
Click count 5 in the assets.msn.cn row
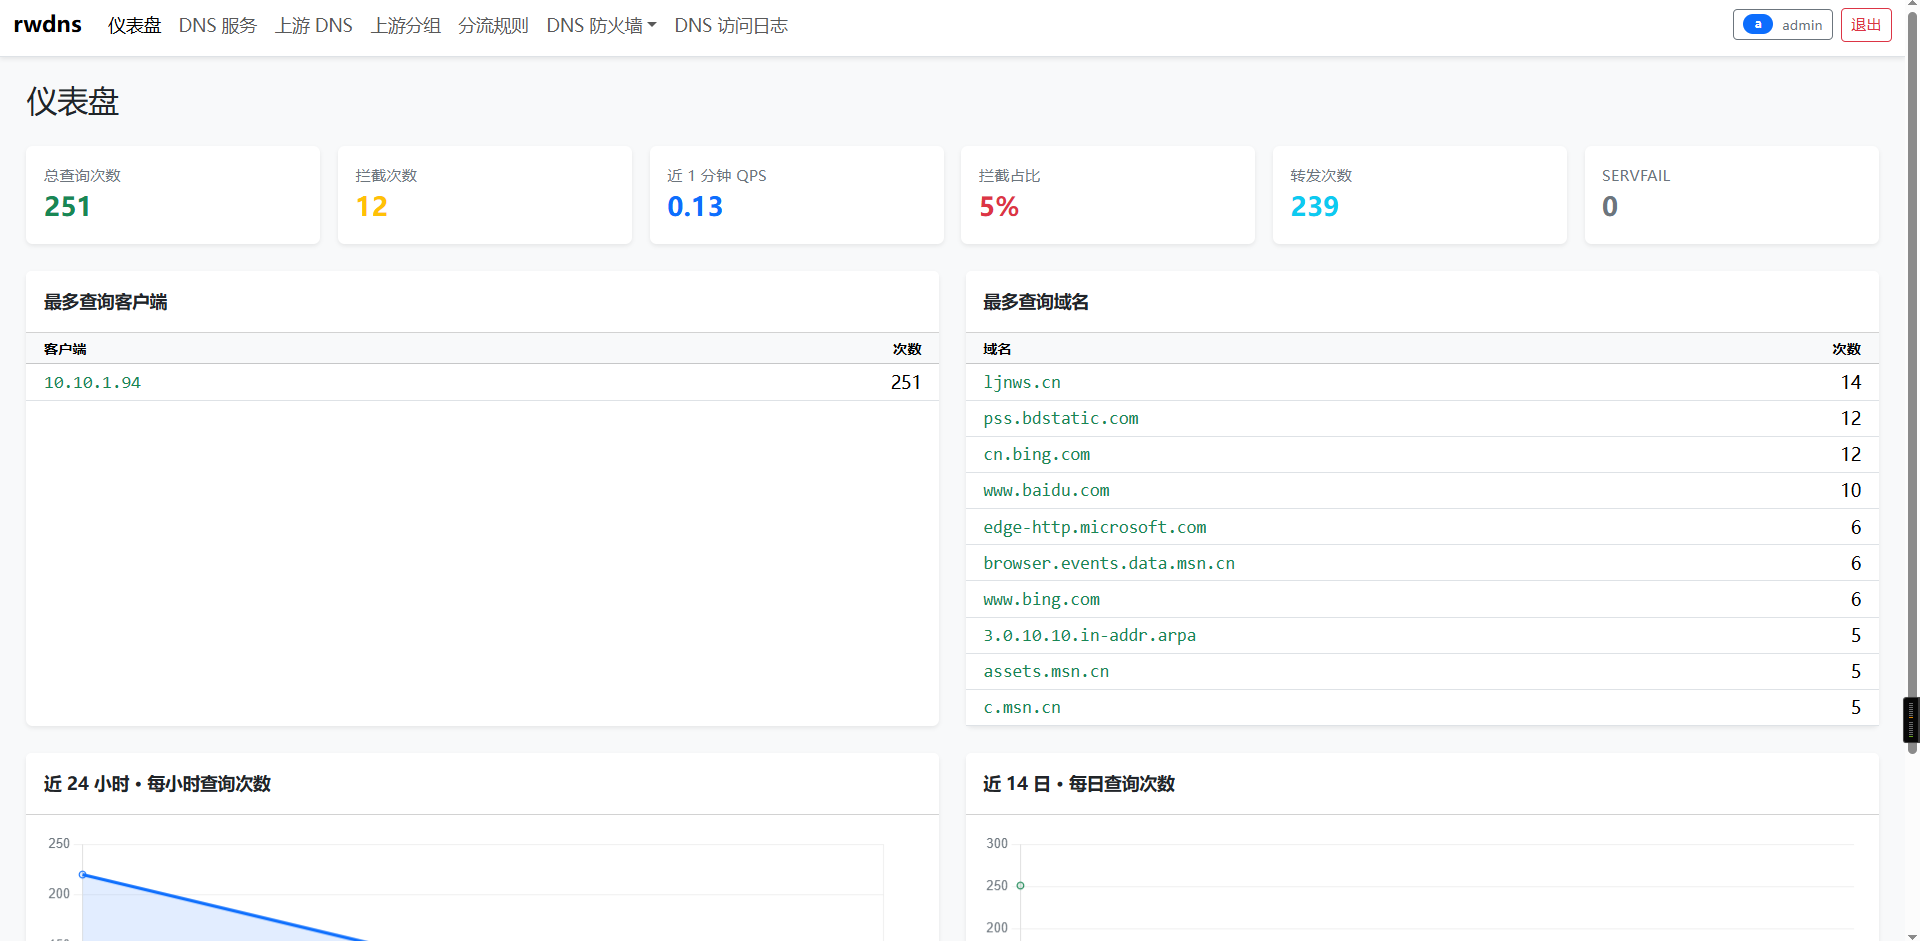[1856, 671]
